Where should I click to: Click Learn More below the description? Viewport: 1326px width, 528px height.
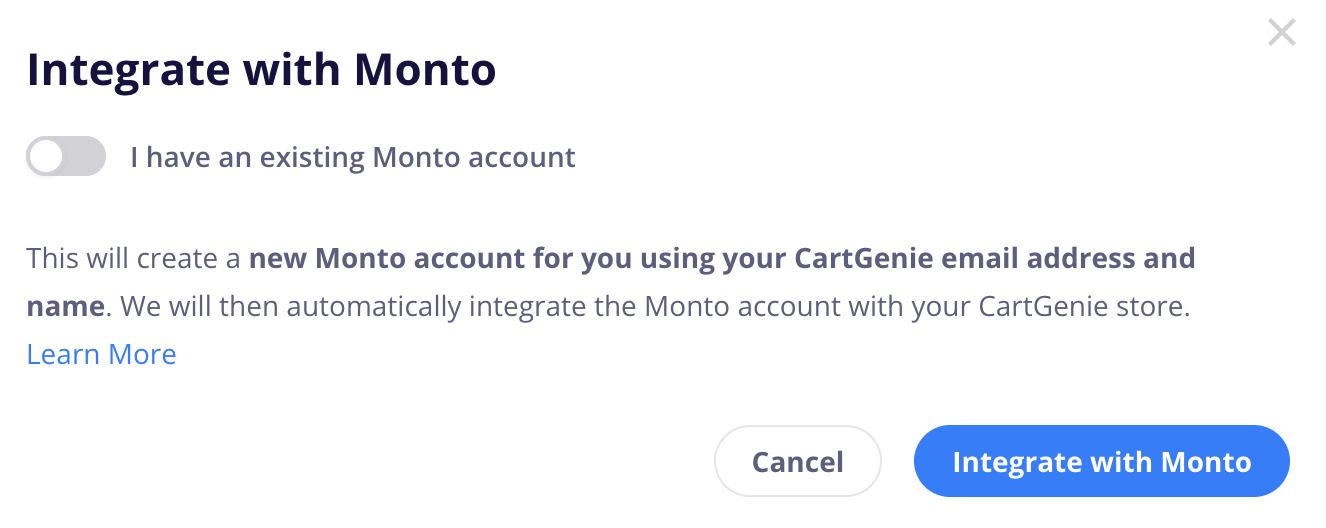[x=101, y=354]
